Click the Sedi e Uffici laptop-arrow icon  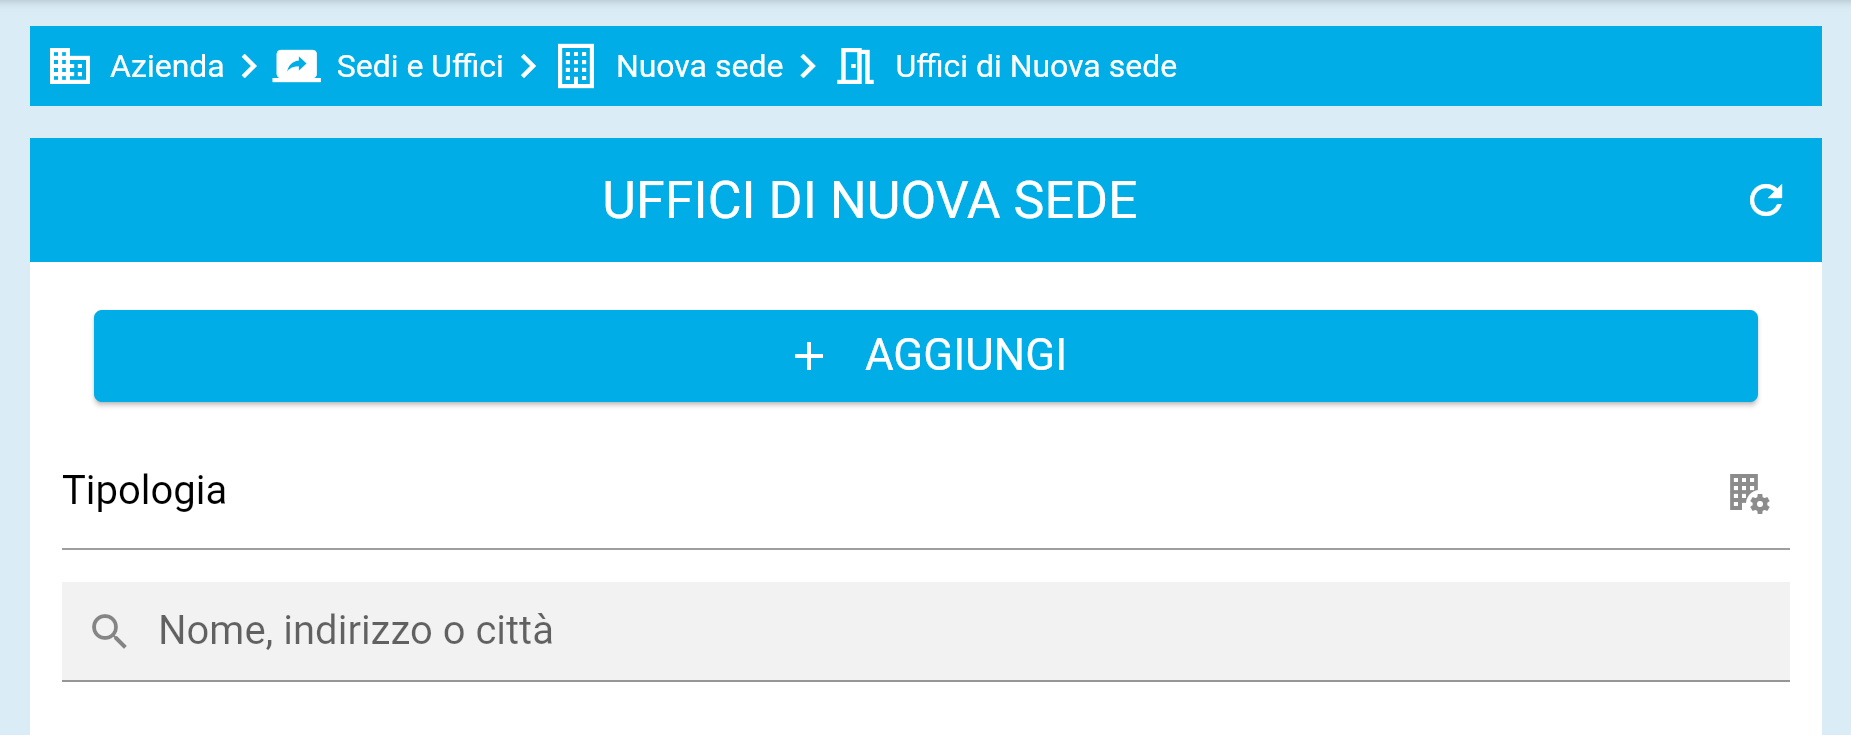pos(297,66)
